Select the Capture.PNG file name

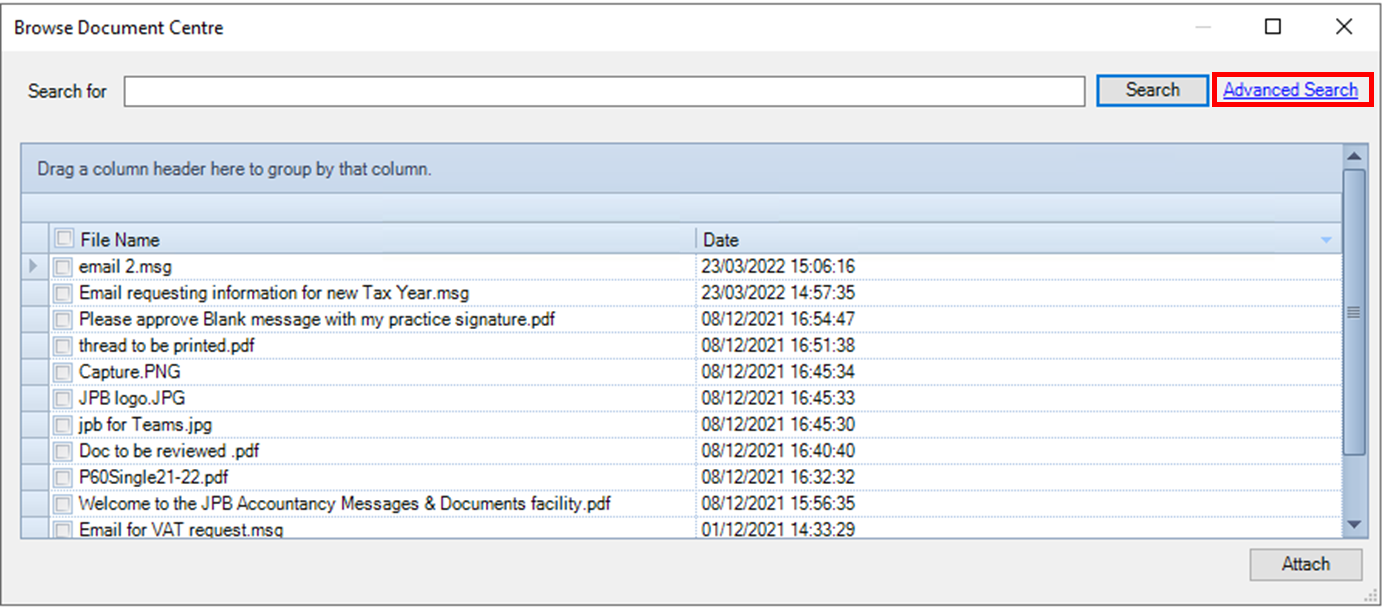pos(130,372)
